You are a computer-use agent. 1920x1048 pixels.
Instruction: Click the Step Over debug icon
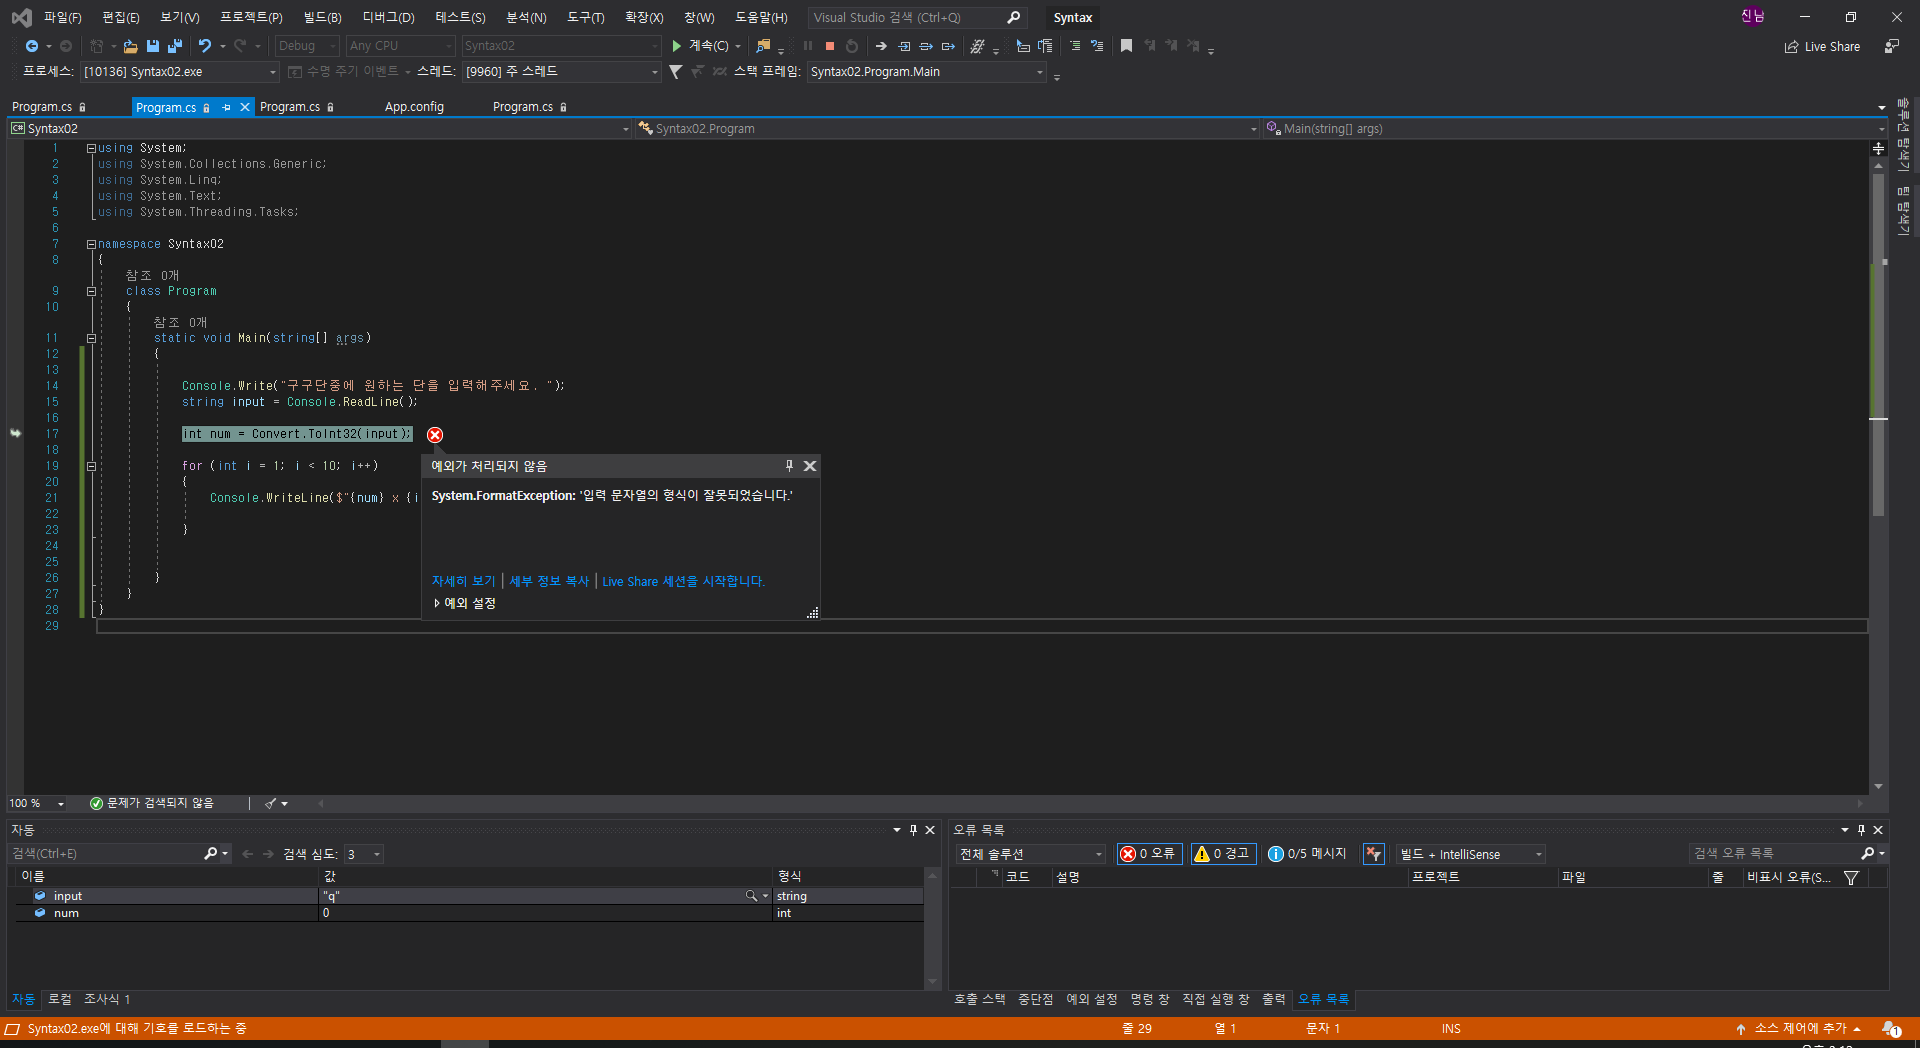point(926,46)
